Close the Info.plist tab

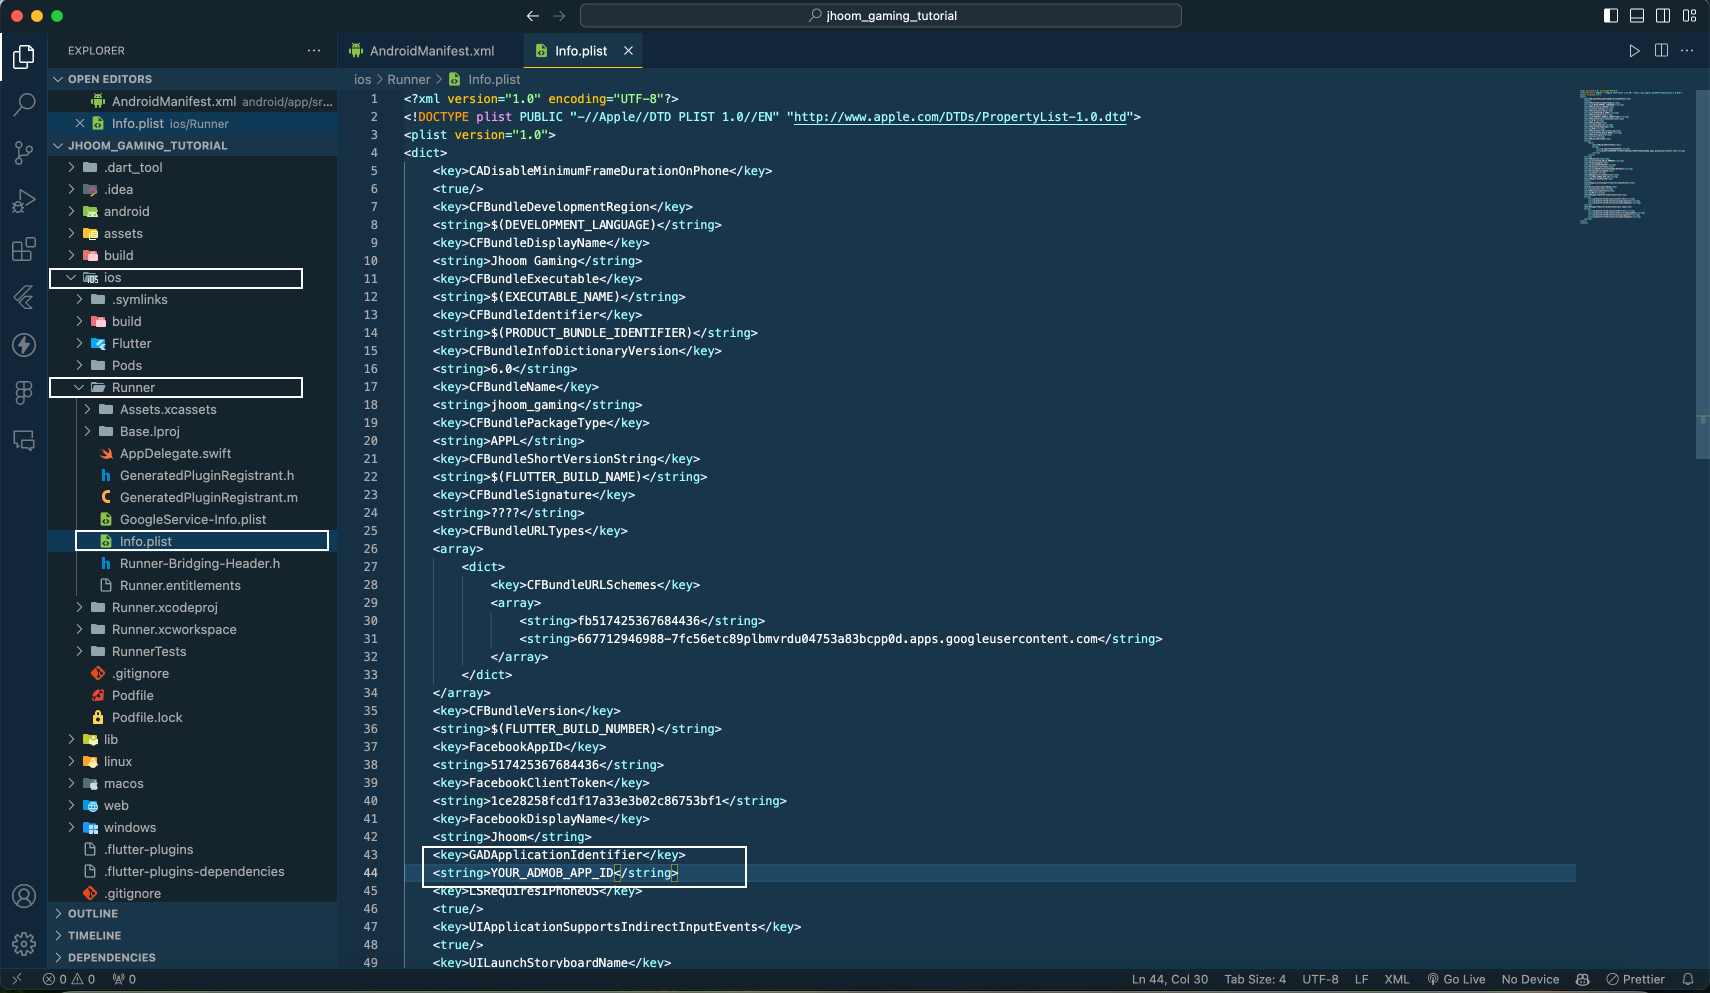pyautogui.click(x=628, y=51)
